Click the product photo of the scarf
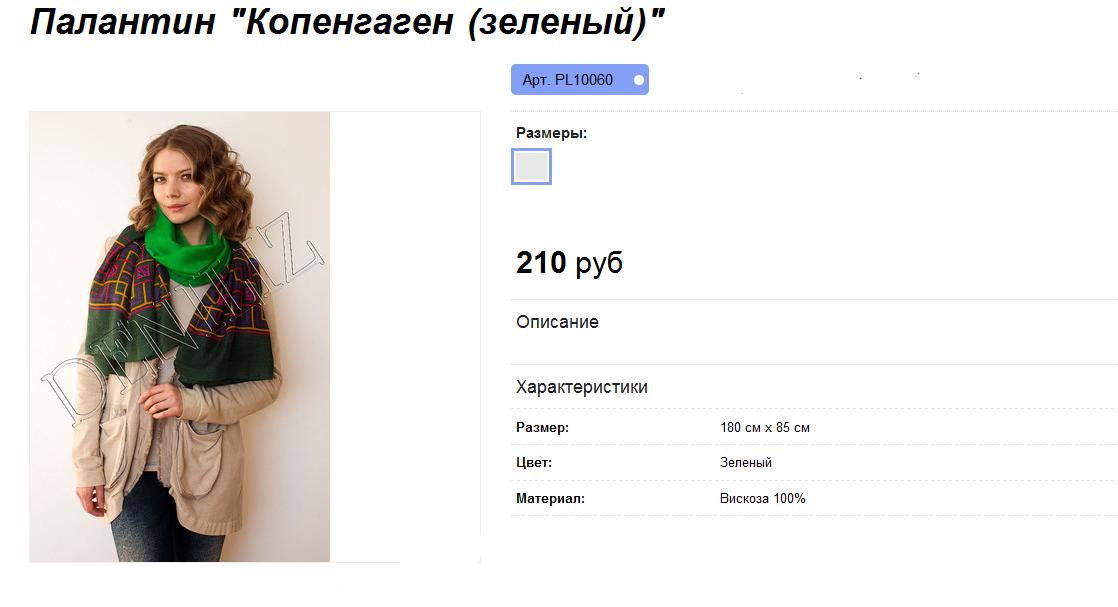 pyautogui.click(x=180, y=337)
